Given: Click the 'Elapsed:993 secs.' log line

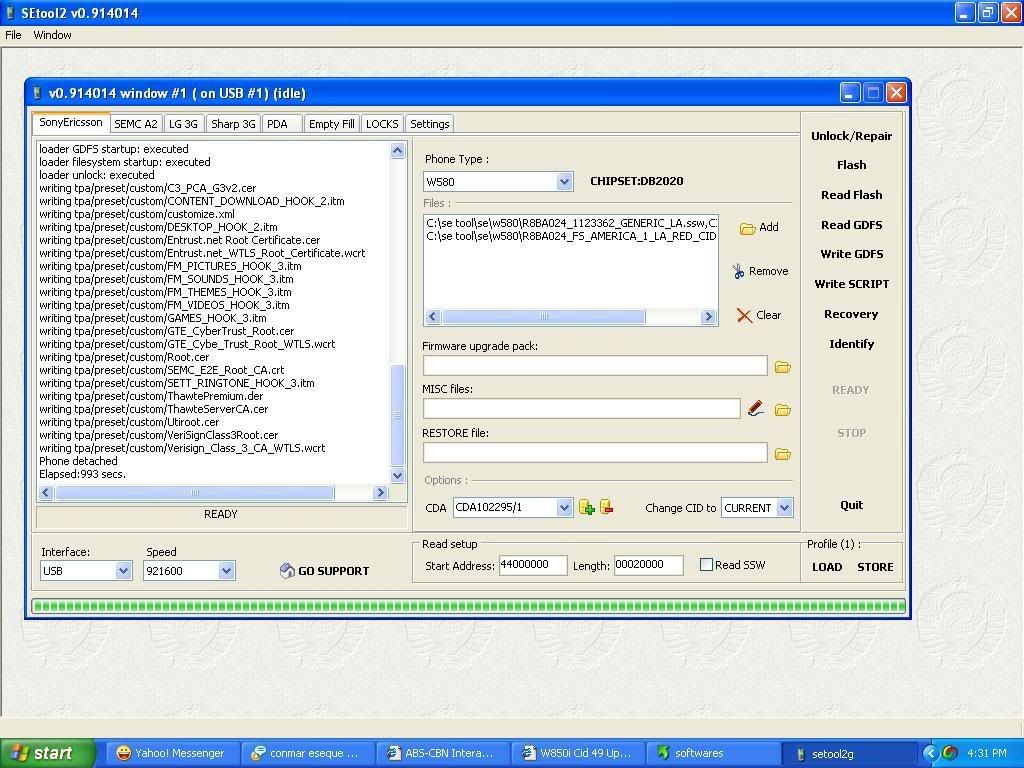Looking at the screenshot, I should (x=82, y=474).
